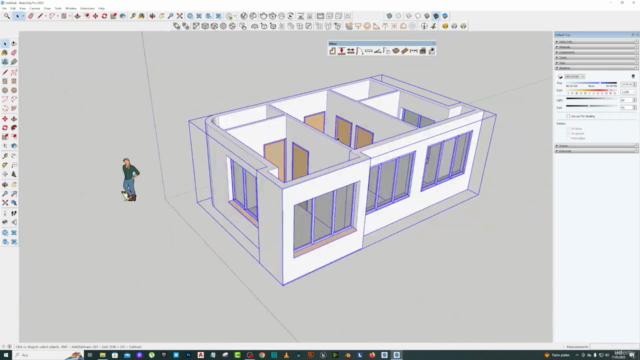Image resolution: width=640 pixels, height=360 pixels.
Task: Click the Measurements box in status bar
Action: coord(614,347)
